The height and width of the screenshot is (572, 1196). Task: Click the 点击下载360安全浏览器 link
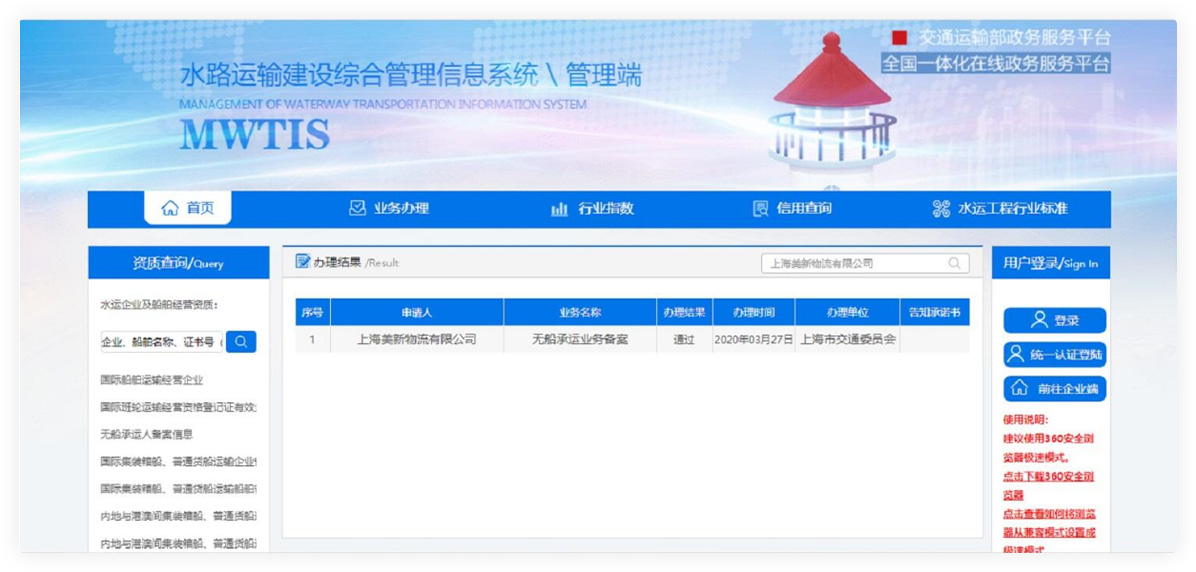click(1048, 485)
